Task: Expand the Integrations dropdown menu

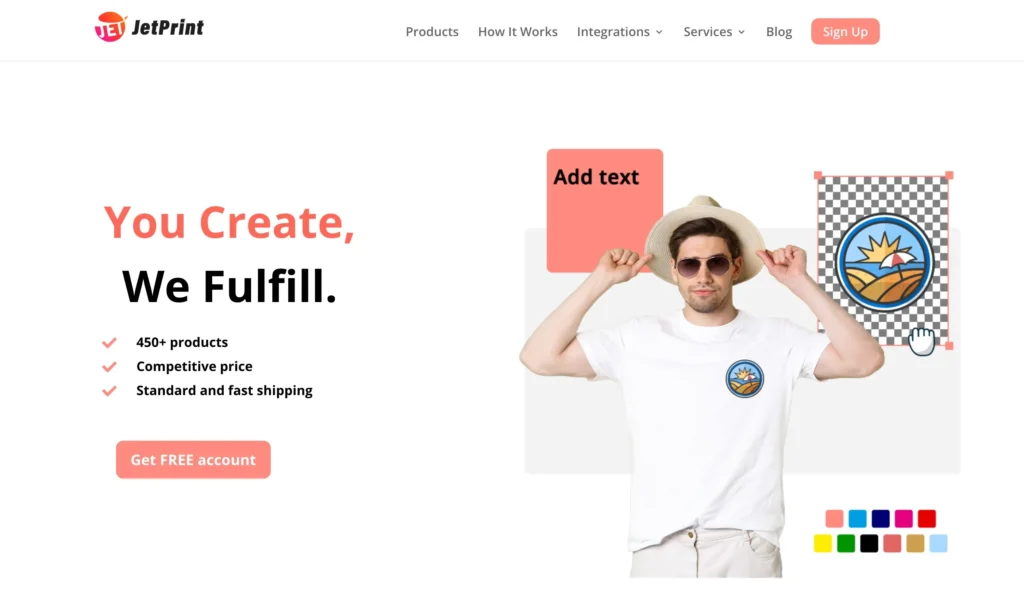Action: [x=620, y=31]
